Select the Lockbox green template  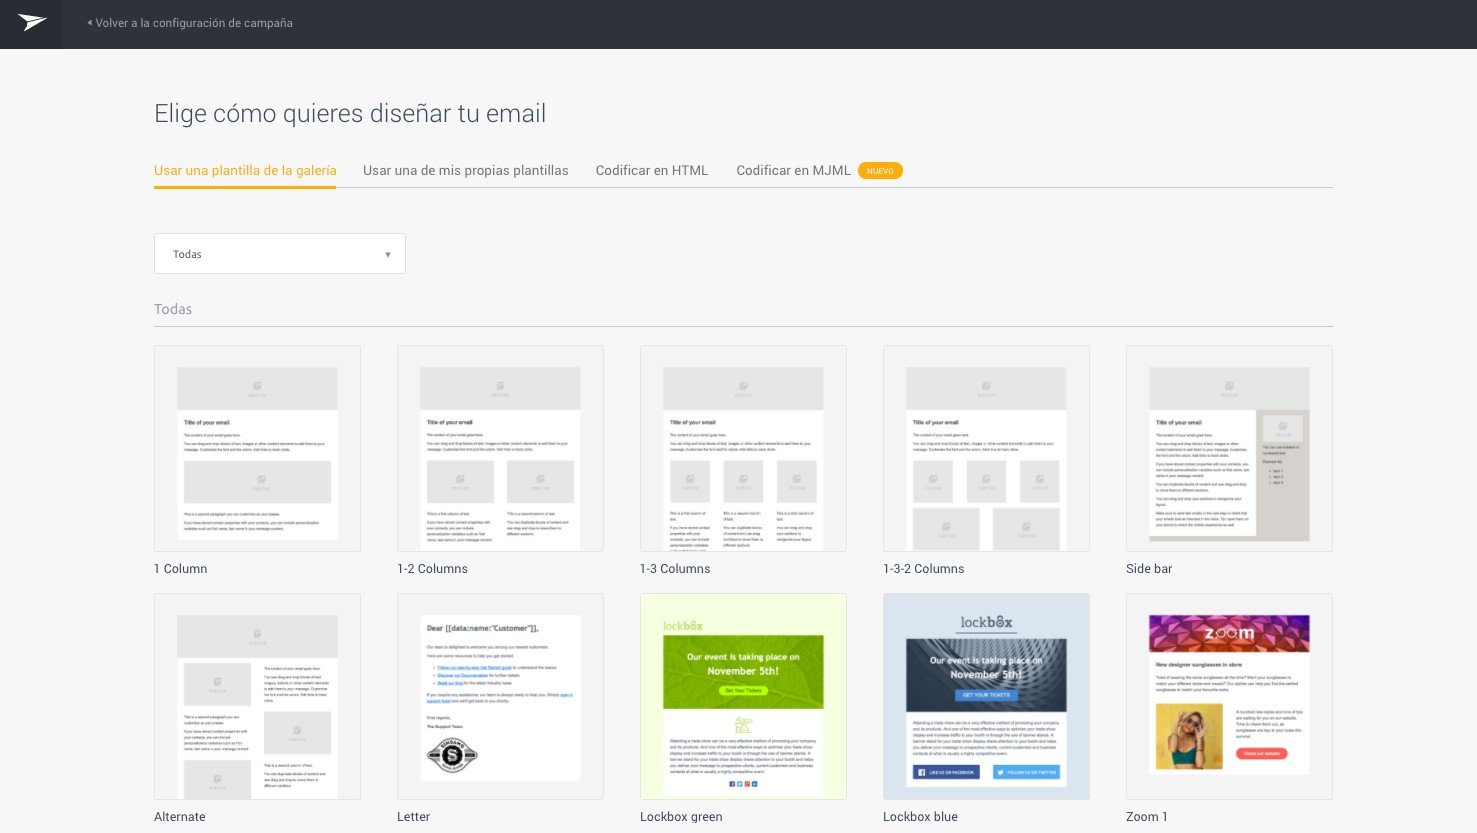pyautogui.click(x=743, y=696)
